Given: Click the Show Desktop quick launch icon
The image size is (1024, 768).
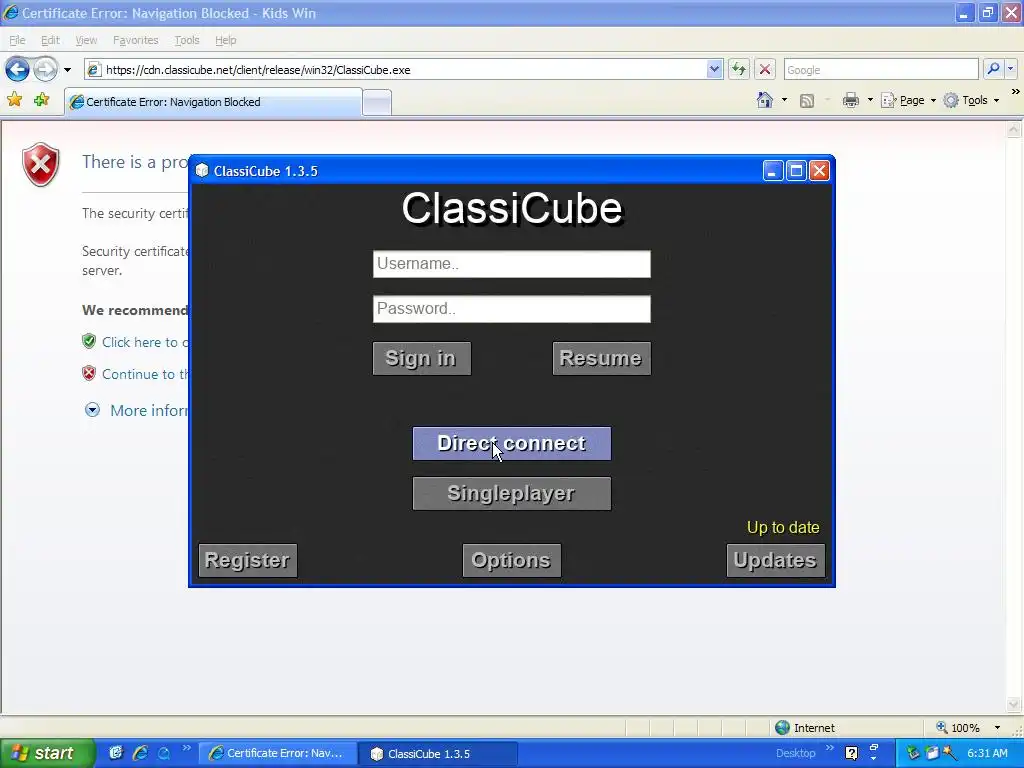Looking at the screenshot, I should pos(116,753).
